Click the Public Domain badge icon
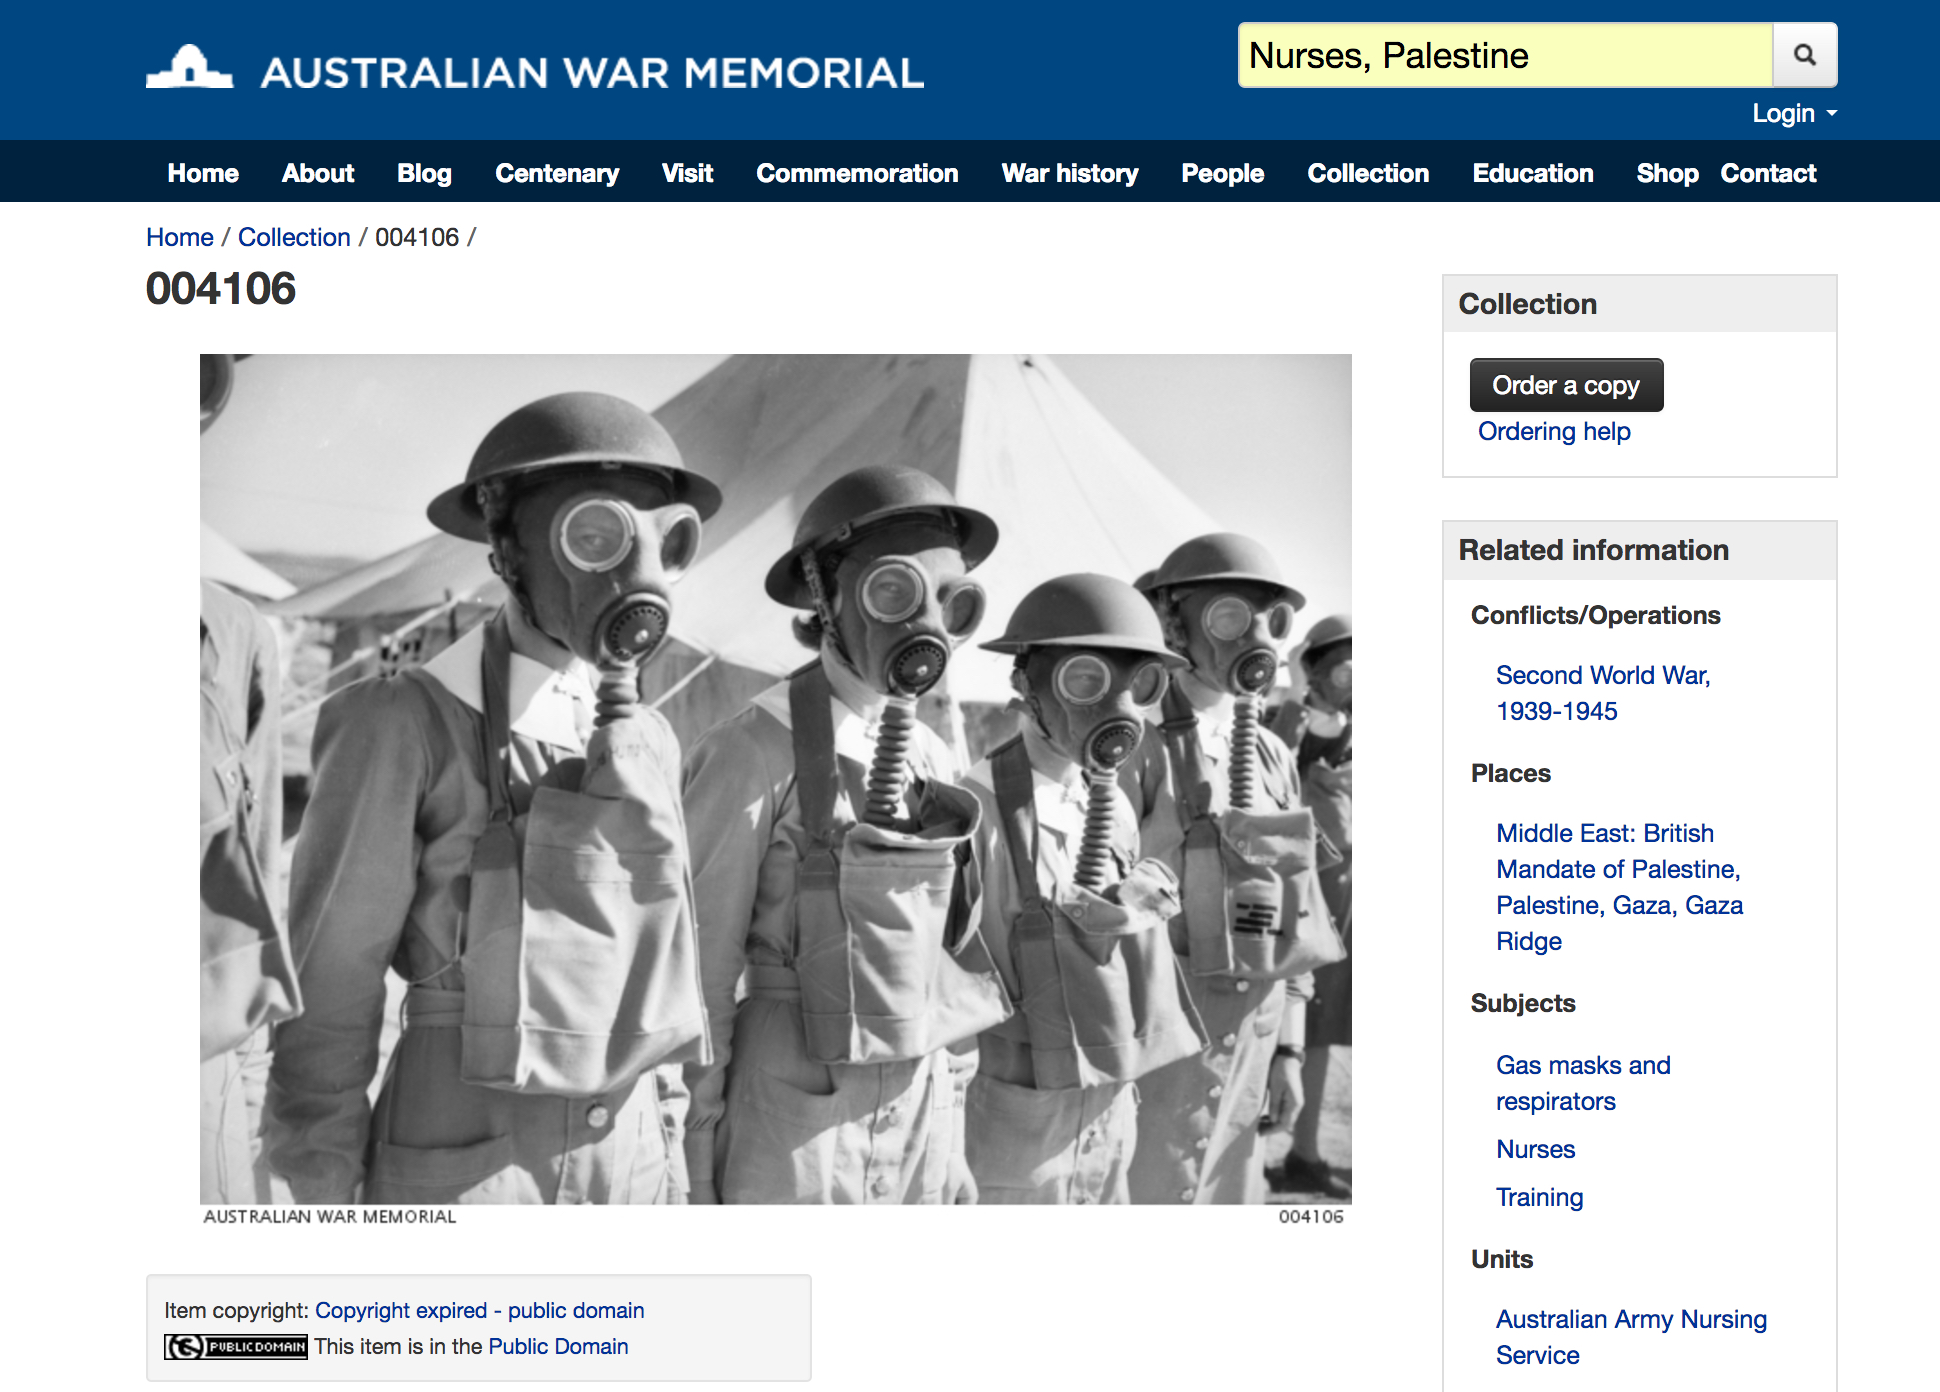 (x=236, y=1347)
